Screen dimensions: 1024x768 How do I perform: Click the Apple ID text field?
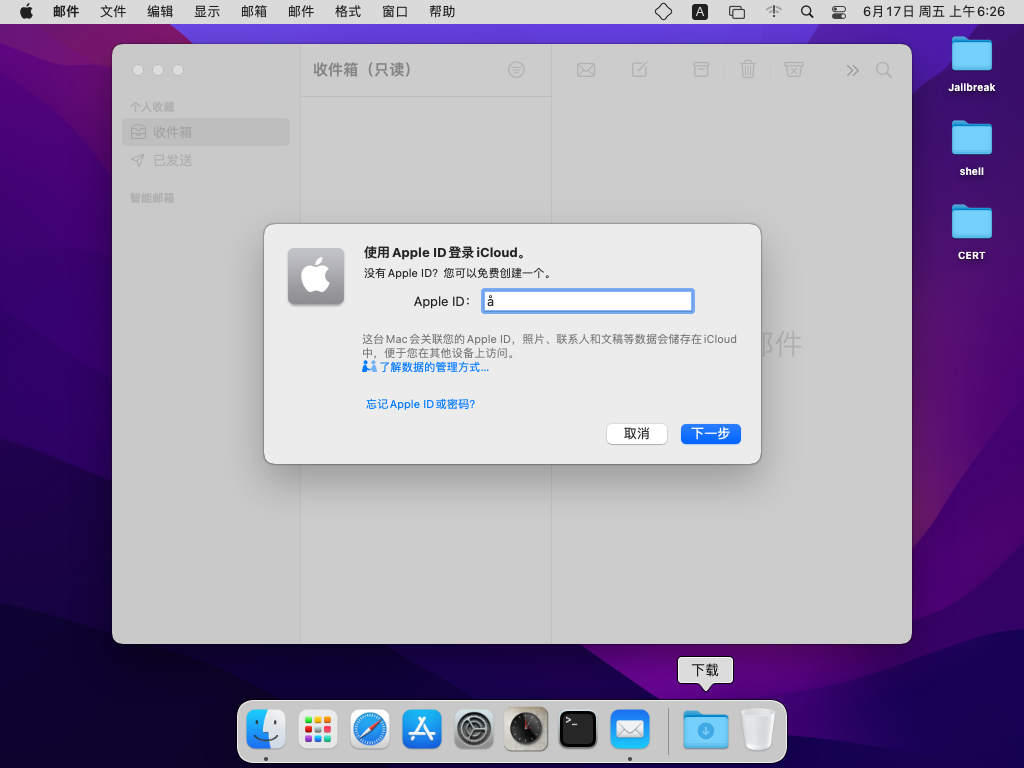(587, 301)
